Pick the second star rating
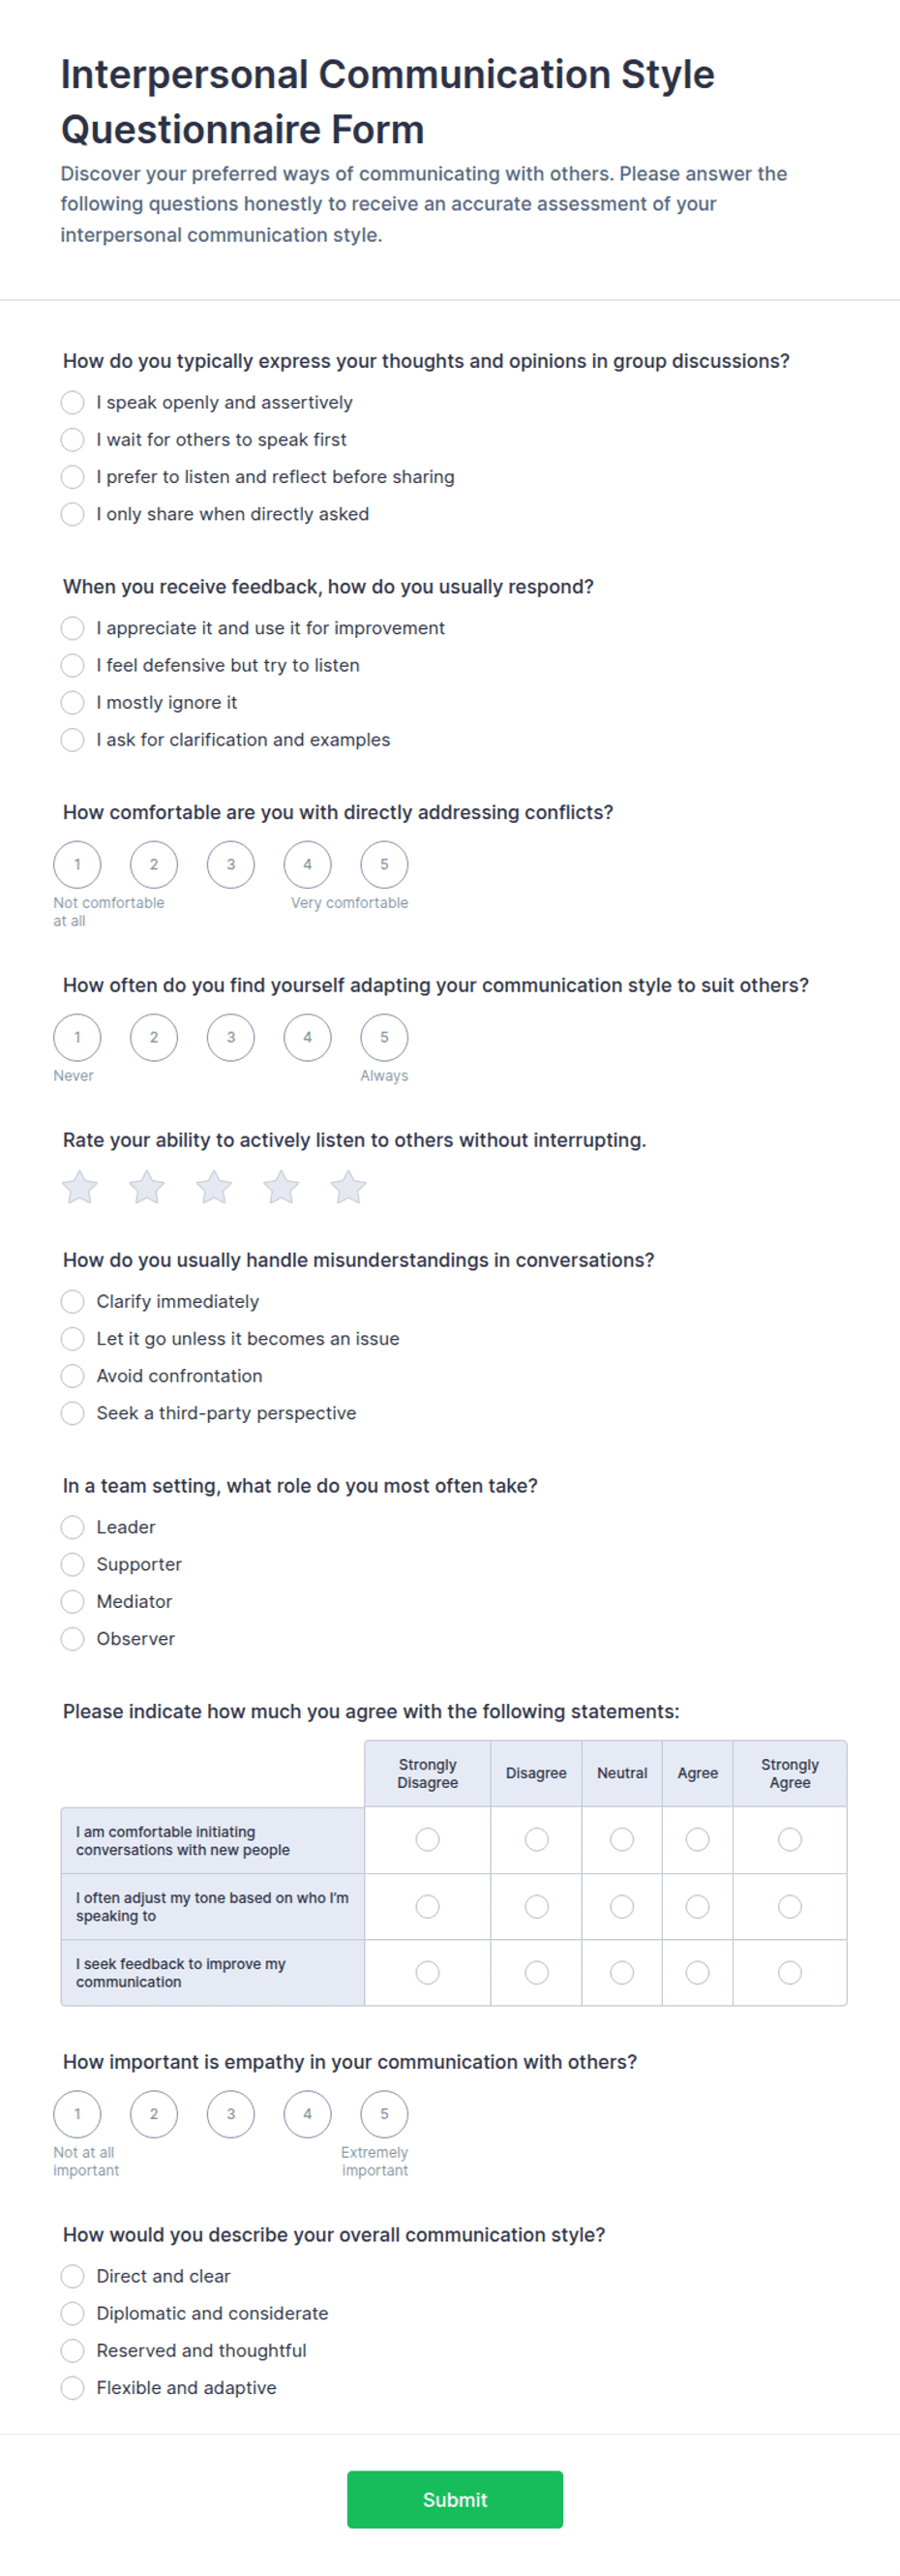This screenshot has height=2576, width=900. tap(147, 1187)
